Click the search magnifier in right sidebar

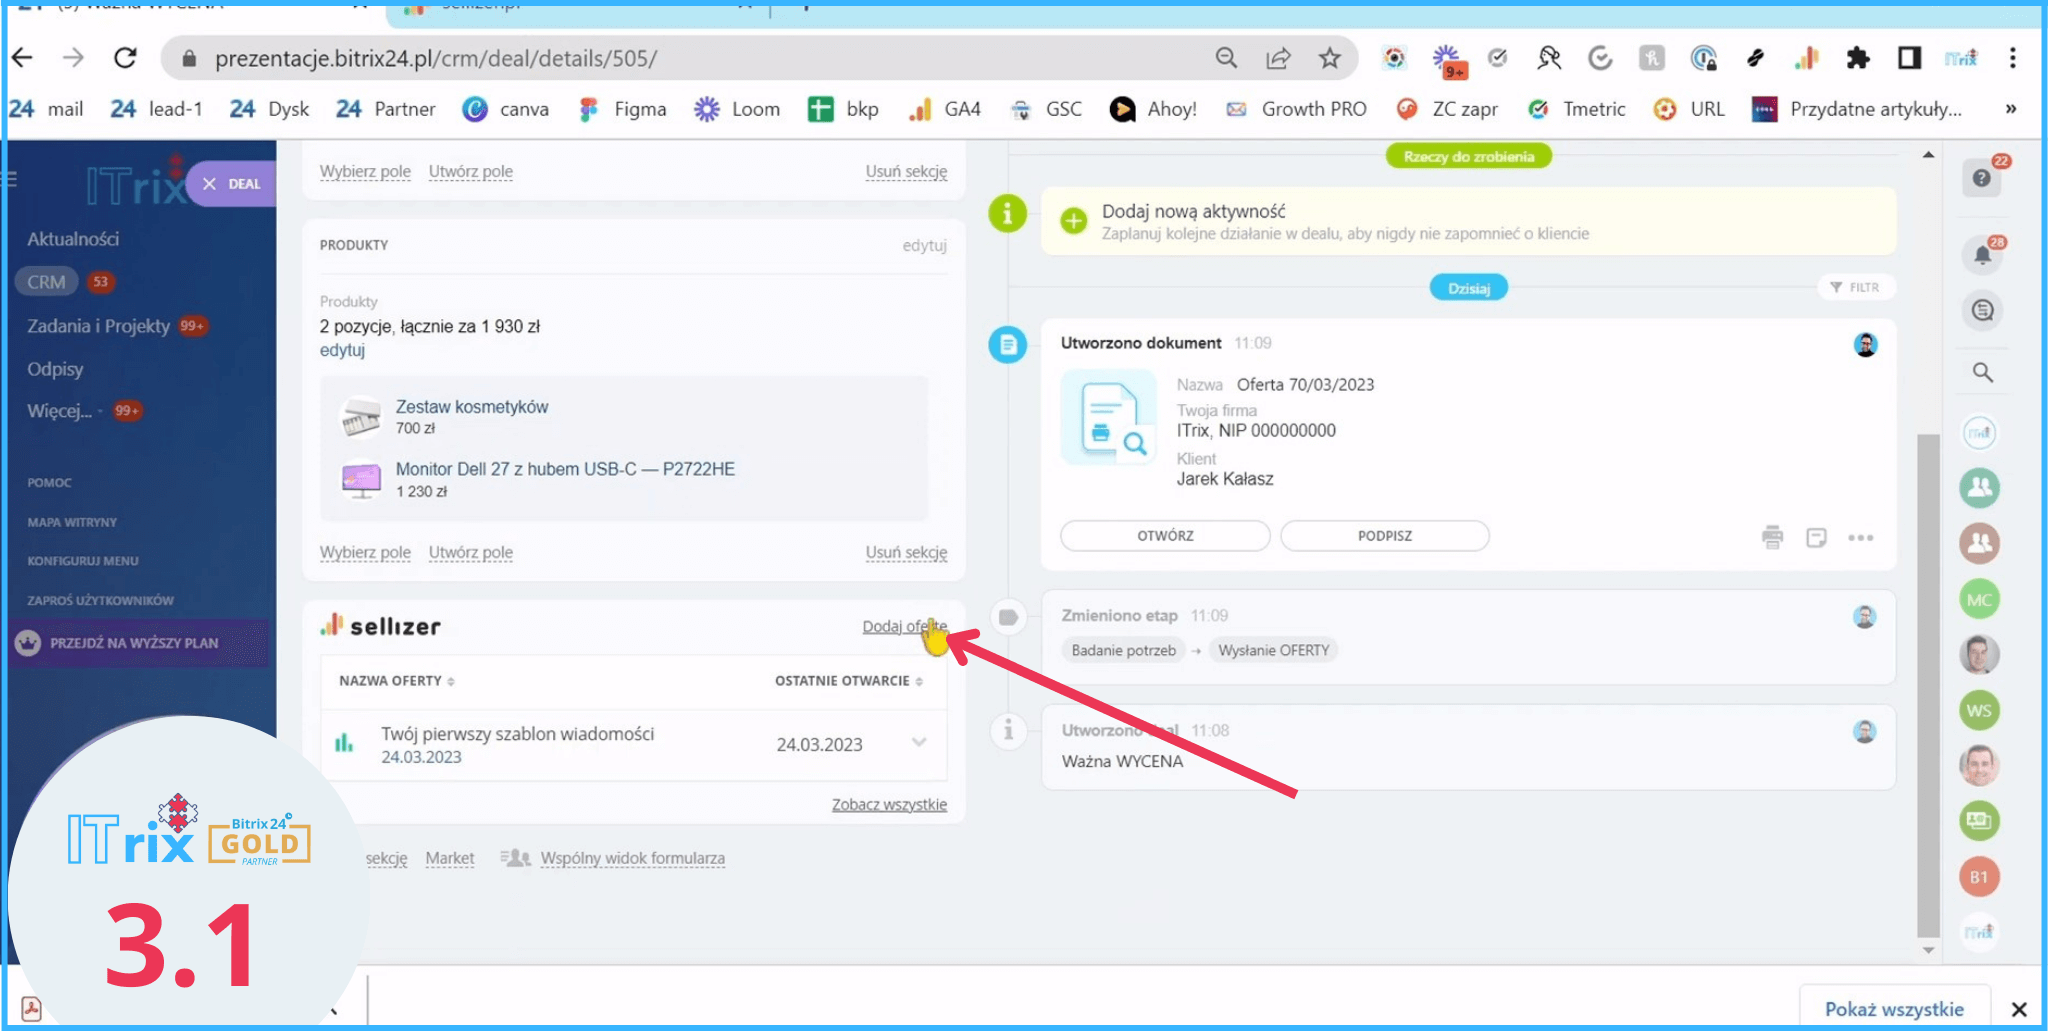pos(1982,373)
